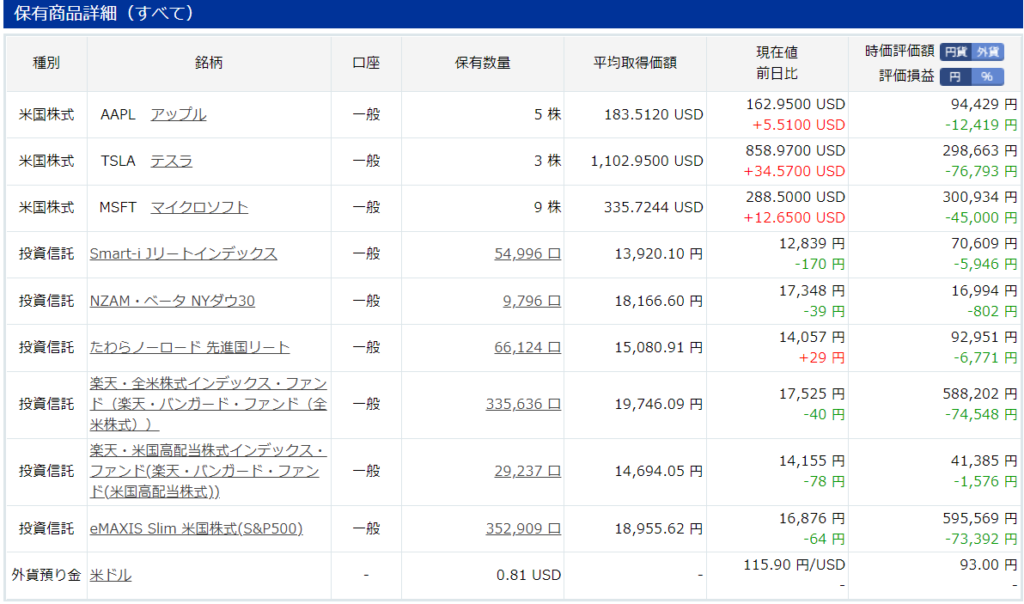
Task: Click the 54,996 口 holding quantity
Action: point(527,254)
